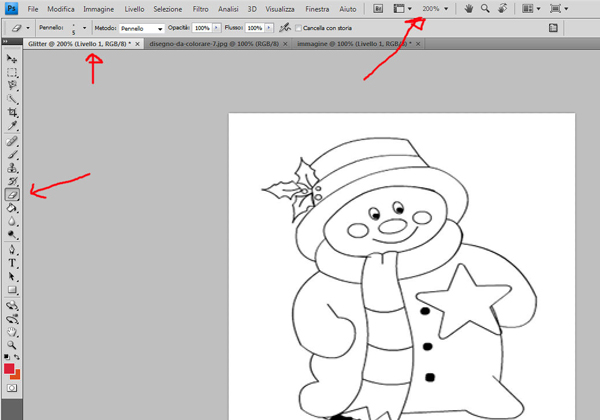The width and height of the screenshot is (600, 420).
Task: Toggle Quick Mask mode
Action: coord(12,388)
